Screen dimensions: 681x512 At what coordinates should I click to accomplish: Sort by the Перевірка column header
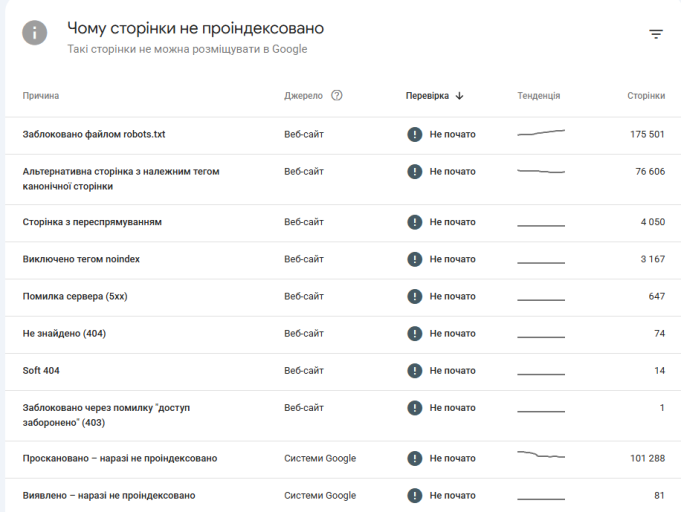tap(427, 96)
